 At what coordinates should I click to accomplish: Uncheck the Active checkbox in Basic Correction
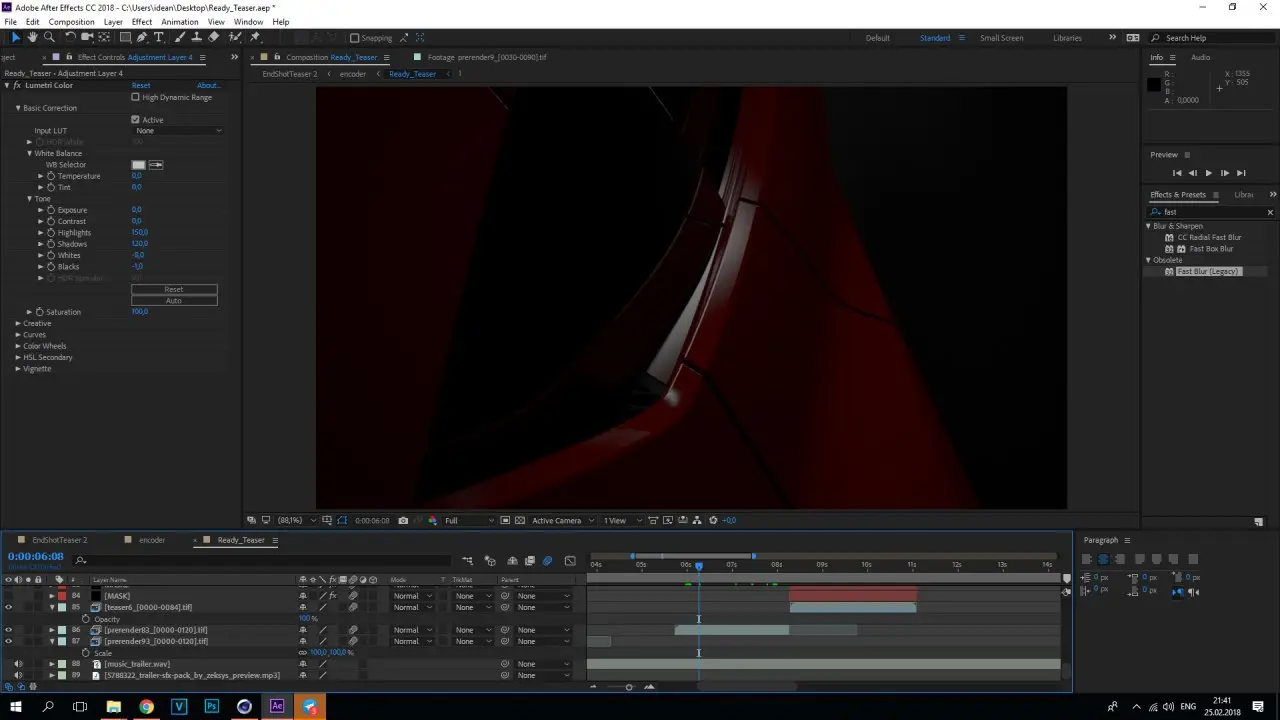136,120
